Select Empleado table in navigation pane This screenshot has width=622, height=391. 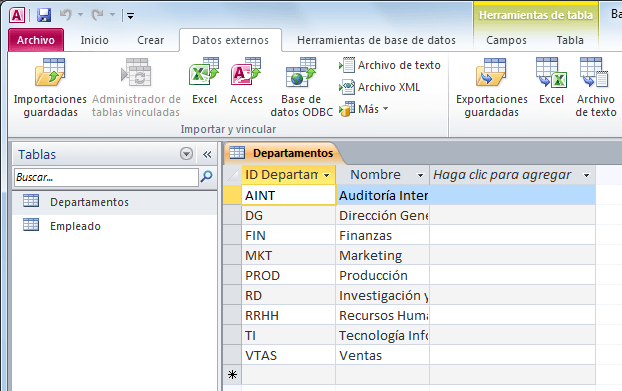[x=115, y=226]
